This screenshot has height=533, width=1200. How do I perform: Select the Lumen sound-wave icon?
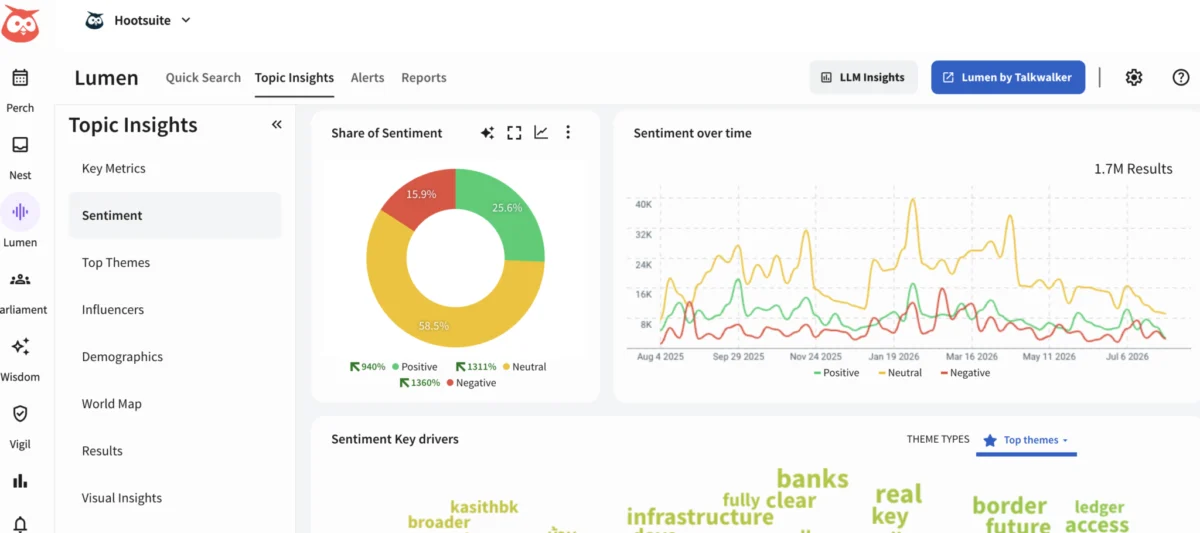point(20,212)
